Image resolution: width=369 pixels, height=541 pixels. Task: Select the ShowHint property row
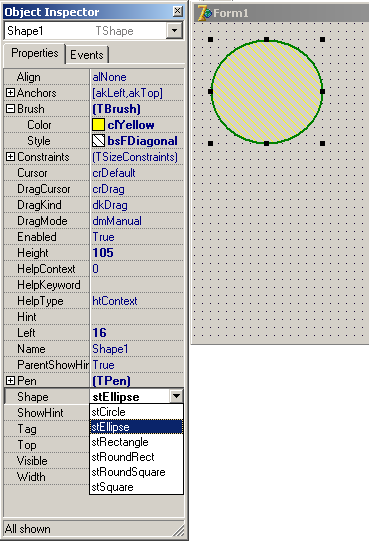click(x=47, y=413)
